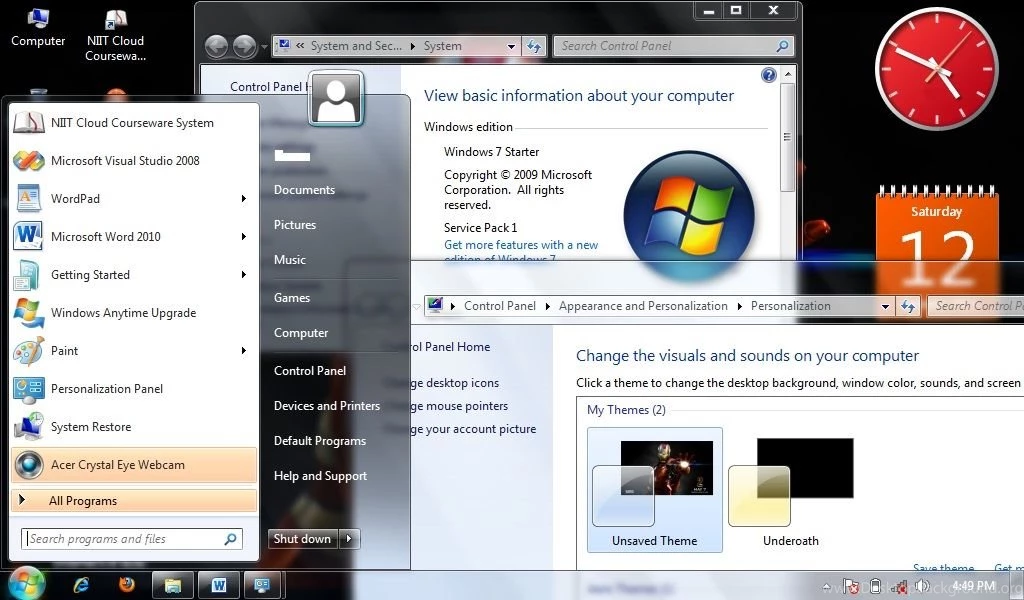Expand Getting Started submenu arrow
This screenshot has width=1024, height=600.
click(244, 275)
